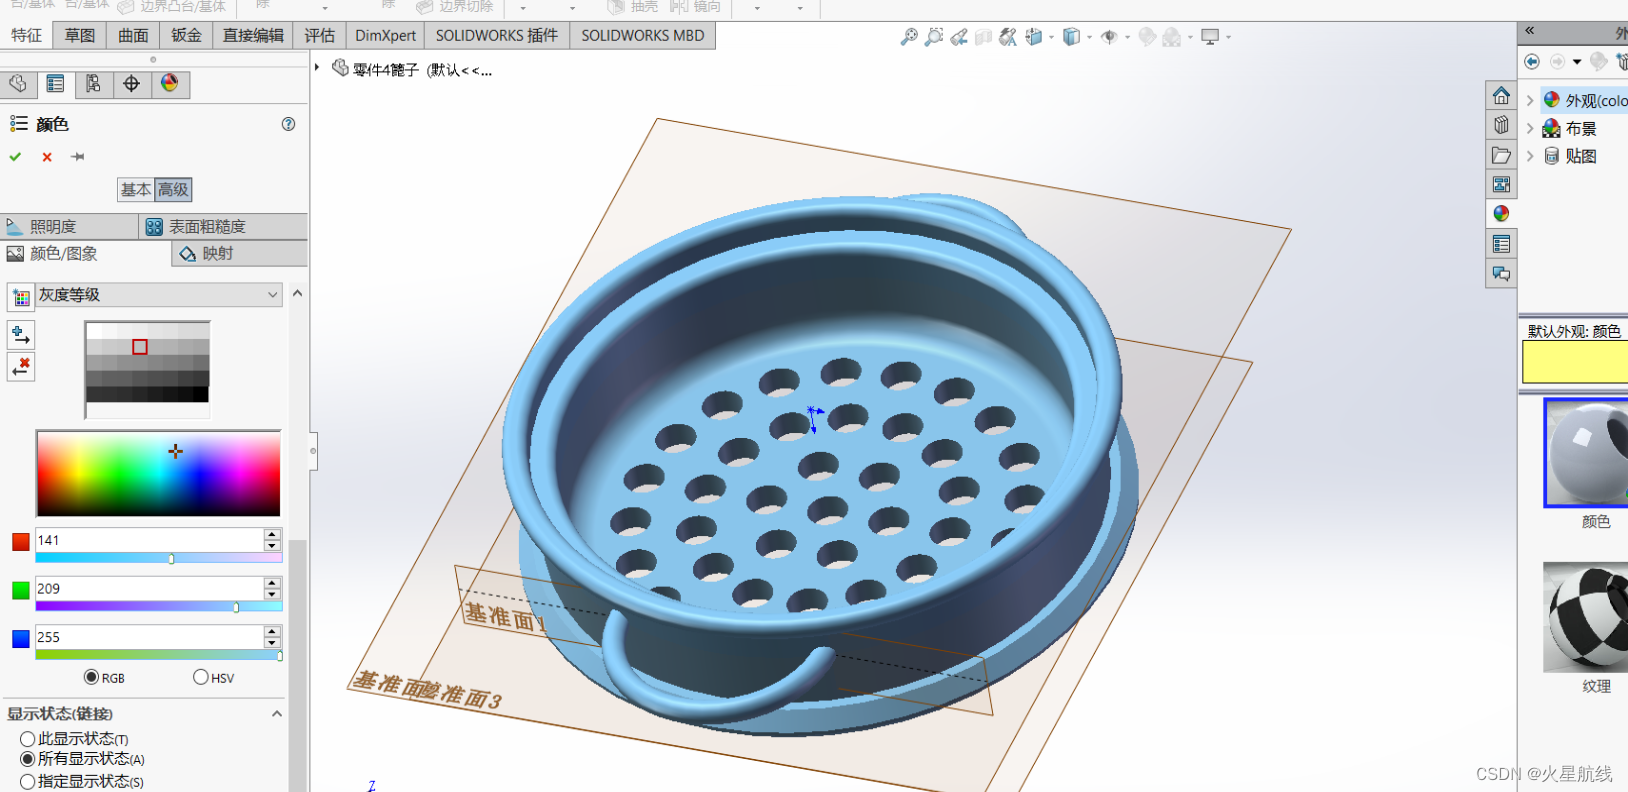Click the Zoom to Area icon
The height and width of the screenshot is (792, 1628).
(934, 37)
